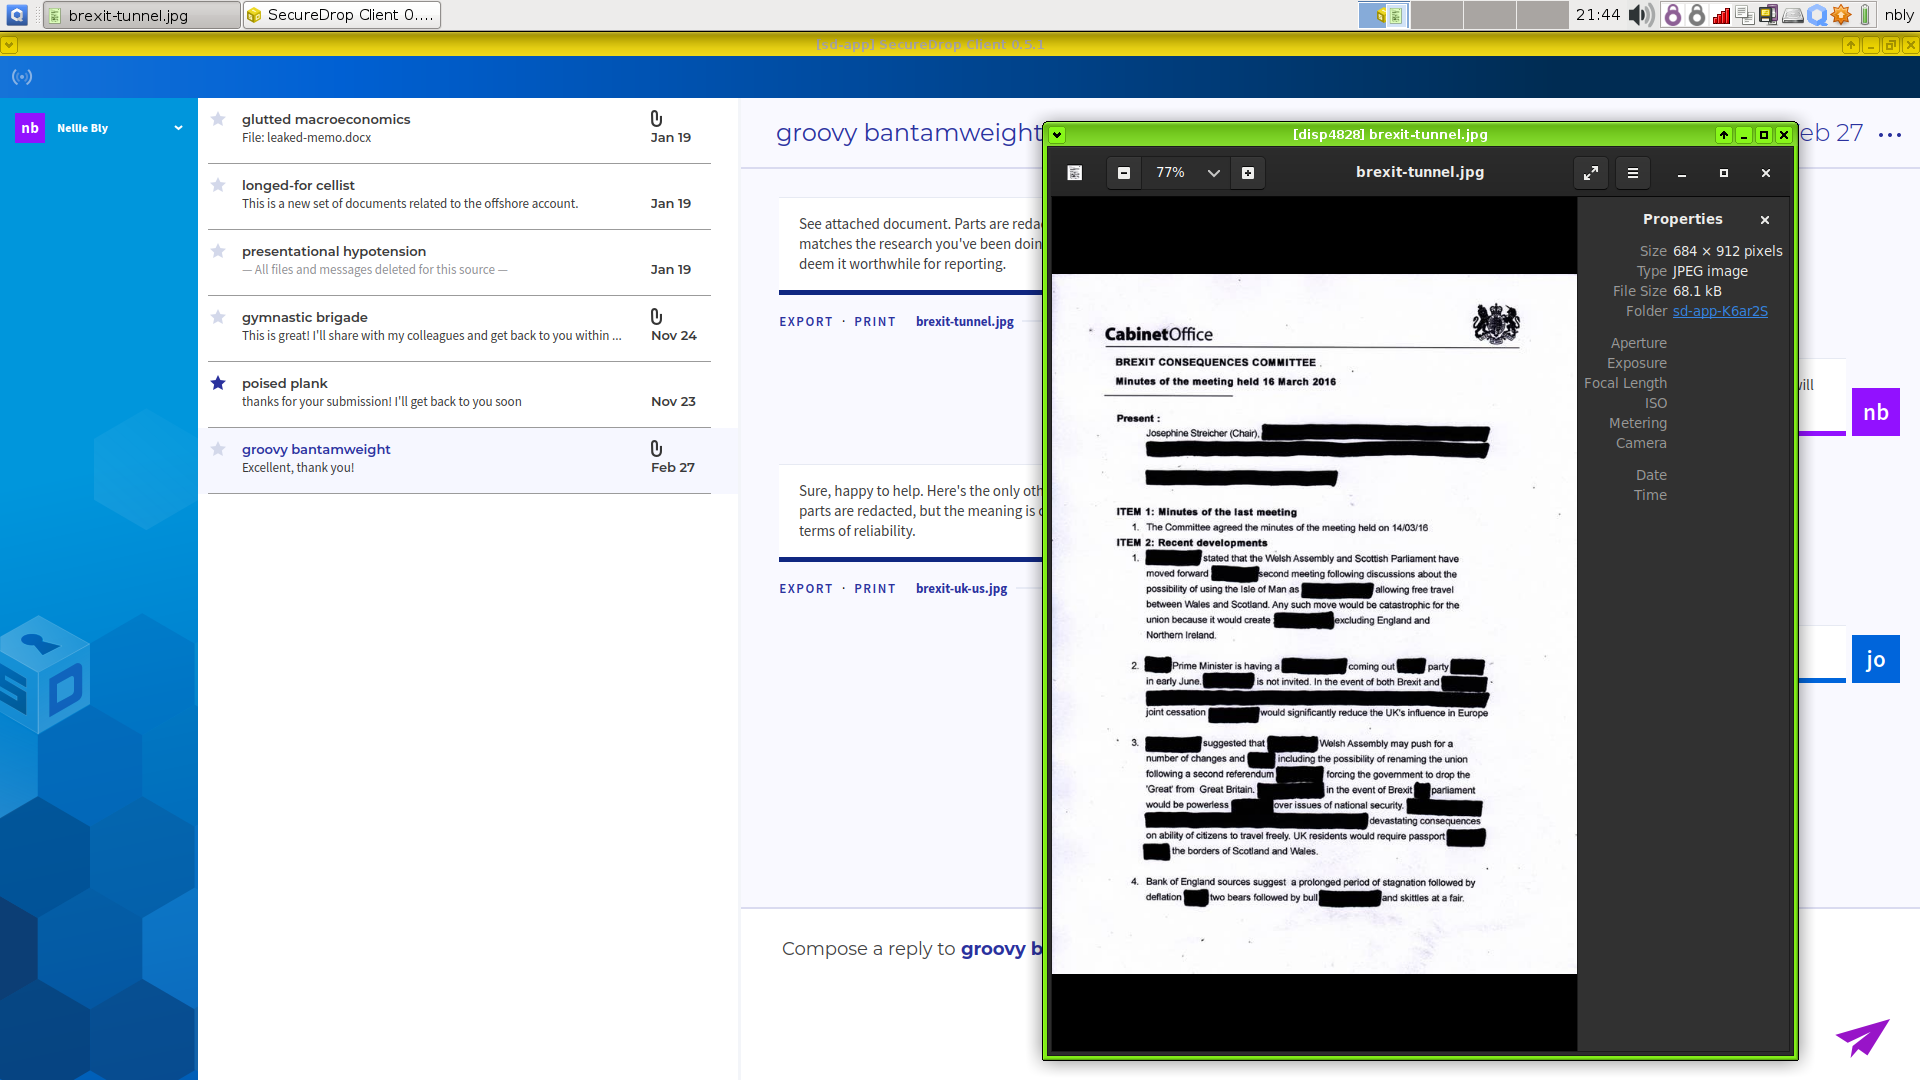Zoom in on the image viewer

(x=1248, y=173)
